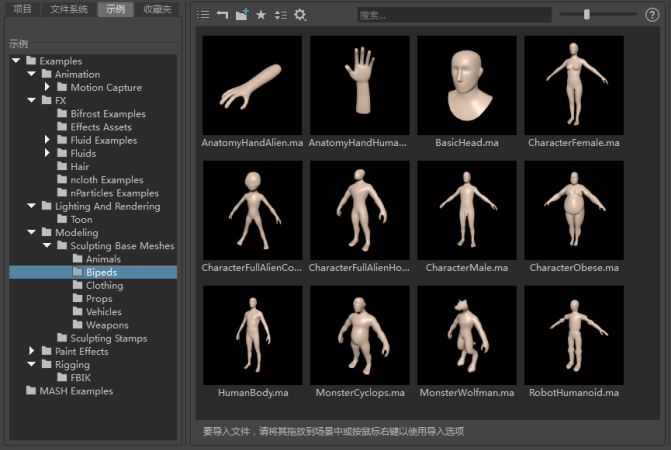Viewport: 671px width, 450px height.
Task: Click the 搜索 search field
Action: 453,15
